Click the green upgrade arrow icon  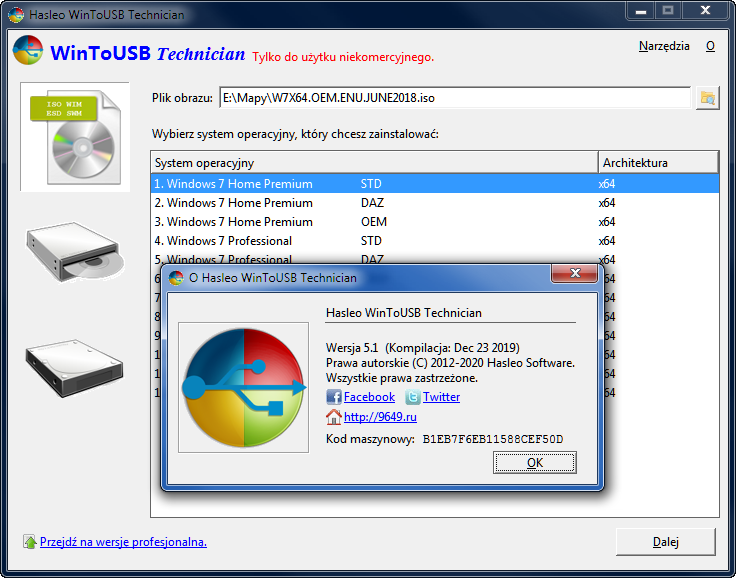pos(30,542)
